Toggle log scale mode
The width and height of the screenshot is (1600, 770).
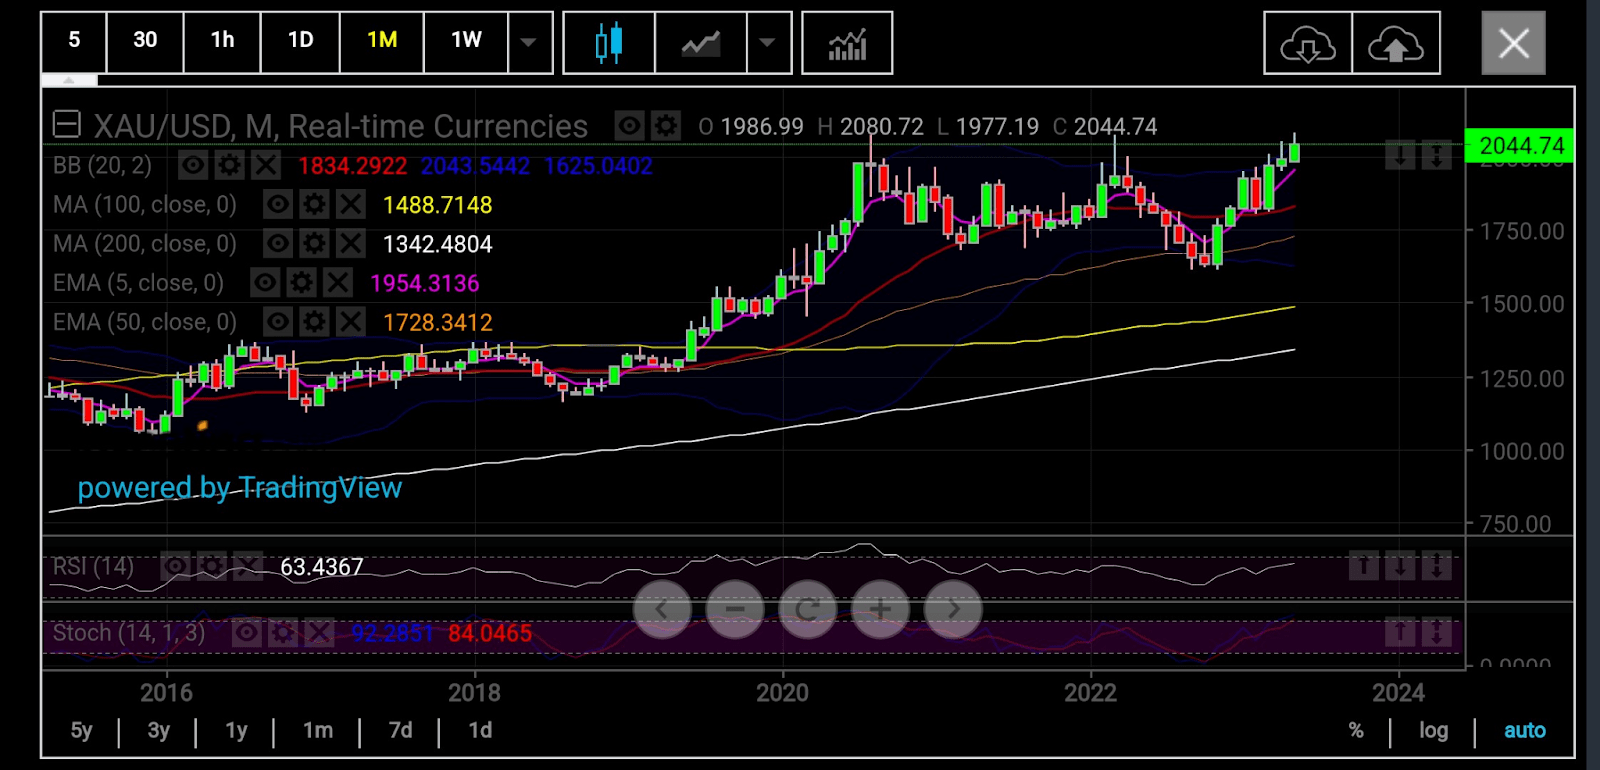click(x=1433, y=731)
